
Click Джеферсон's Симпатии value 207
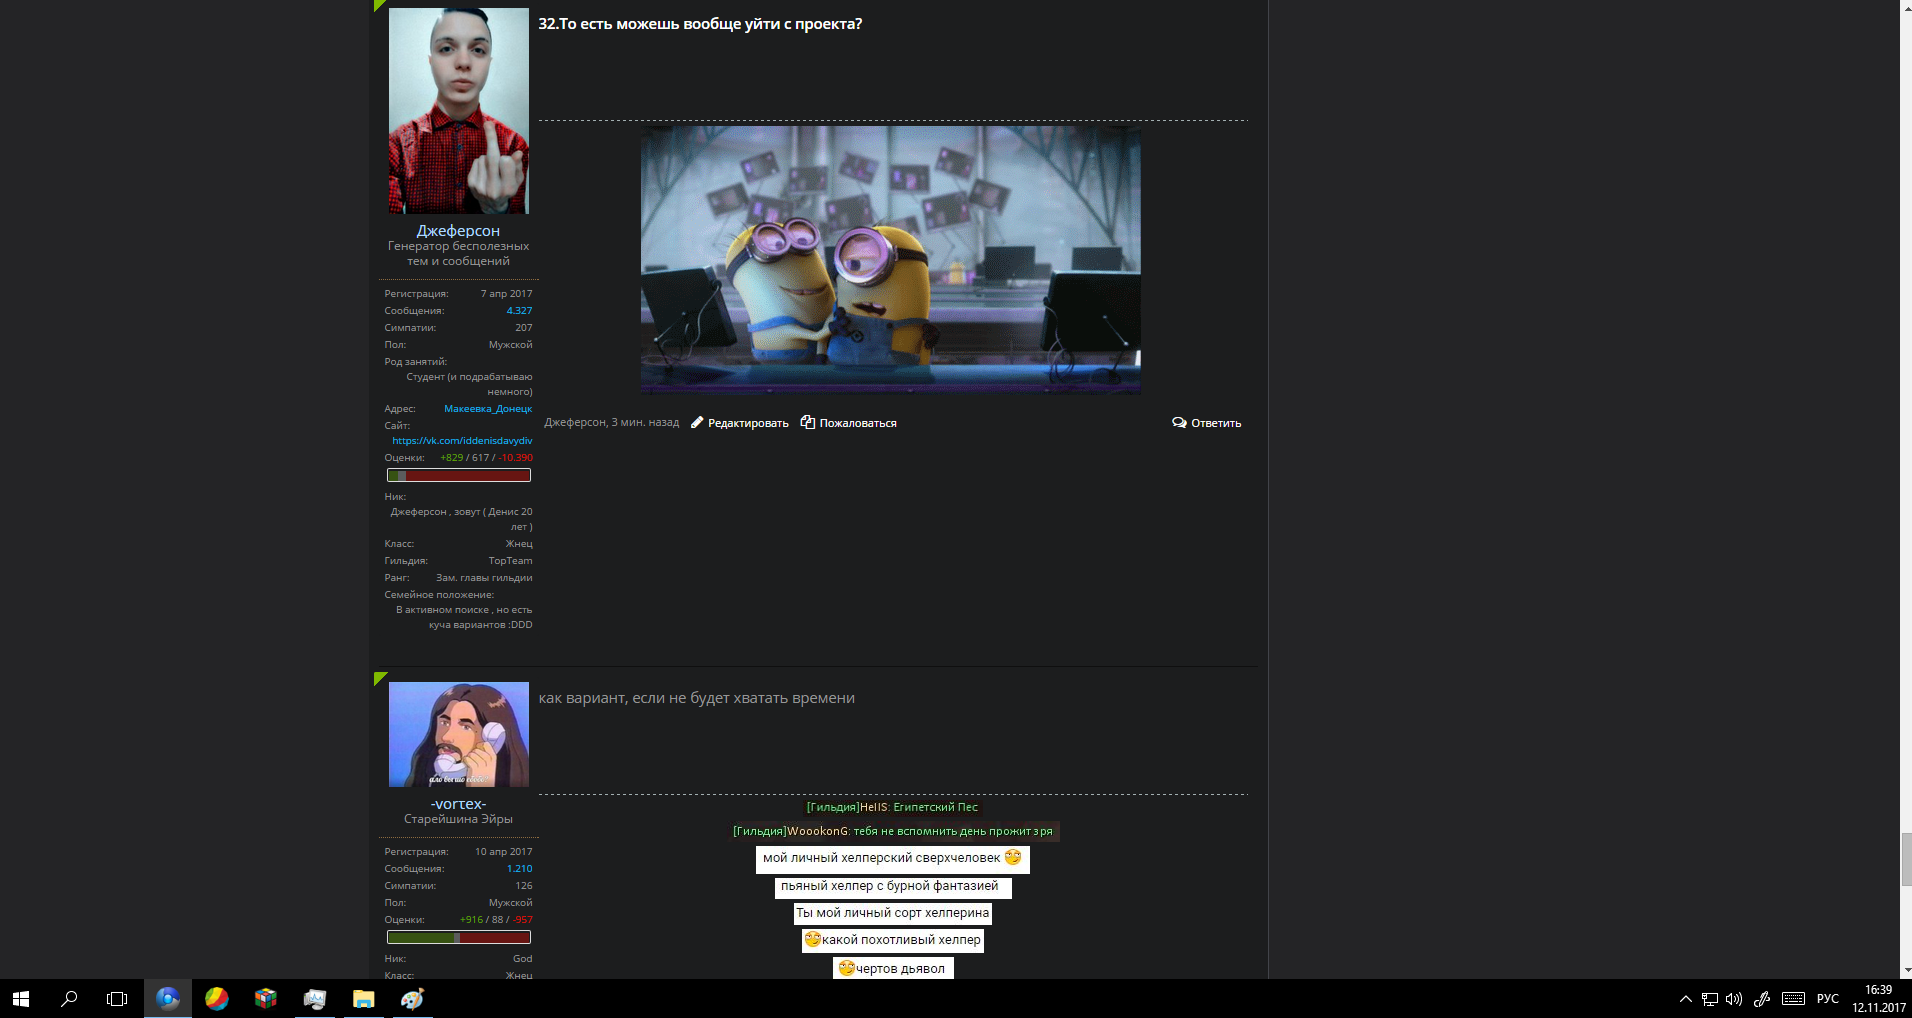click(524, 328)
